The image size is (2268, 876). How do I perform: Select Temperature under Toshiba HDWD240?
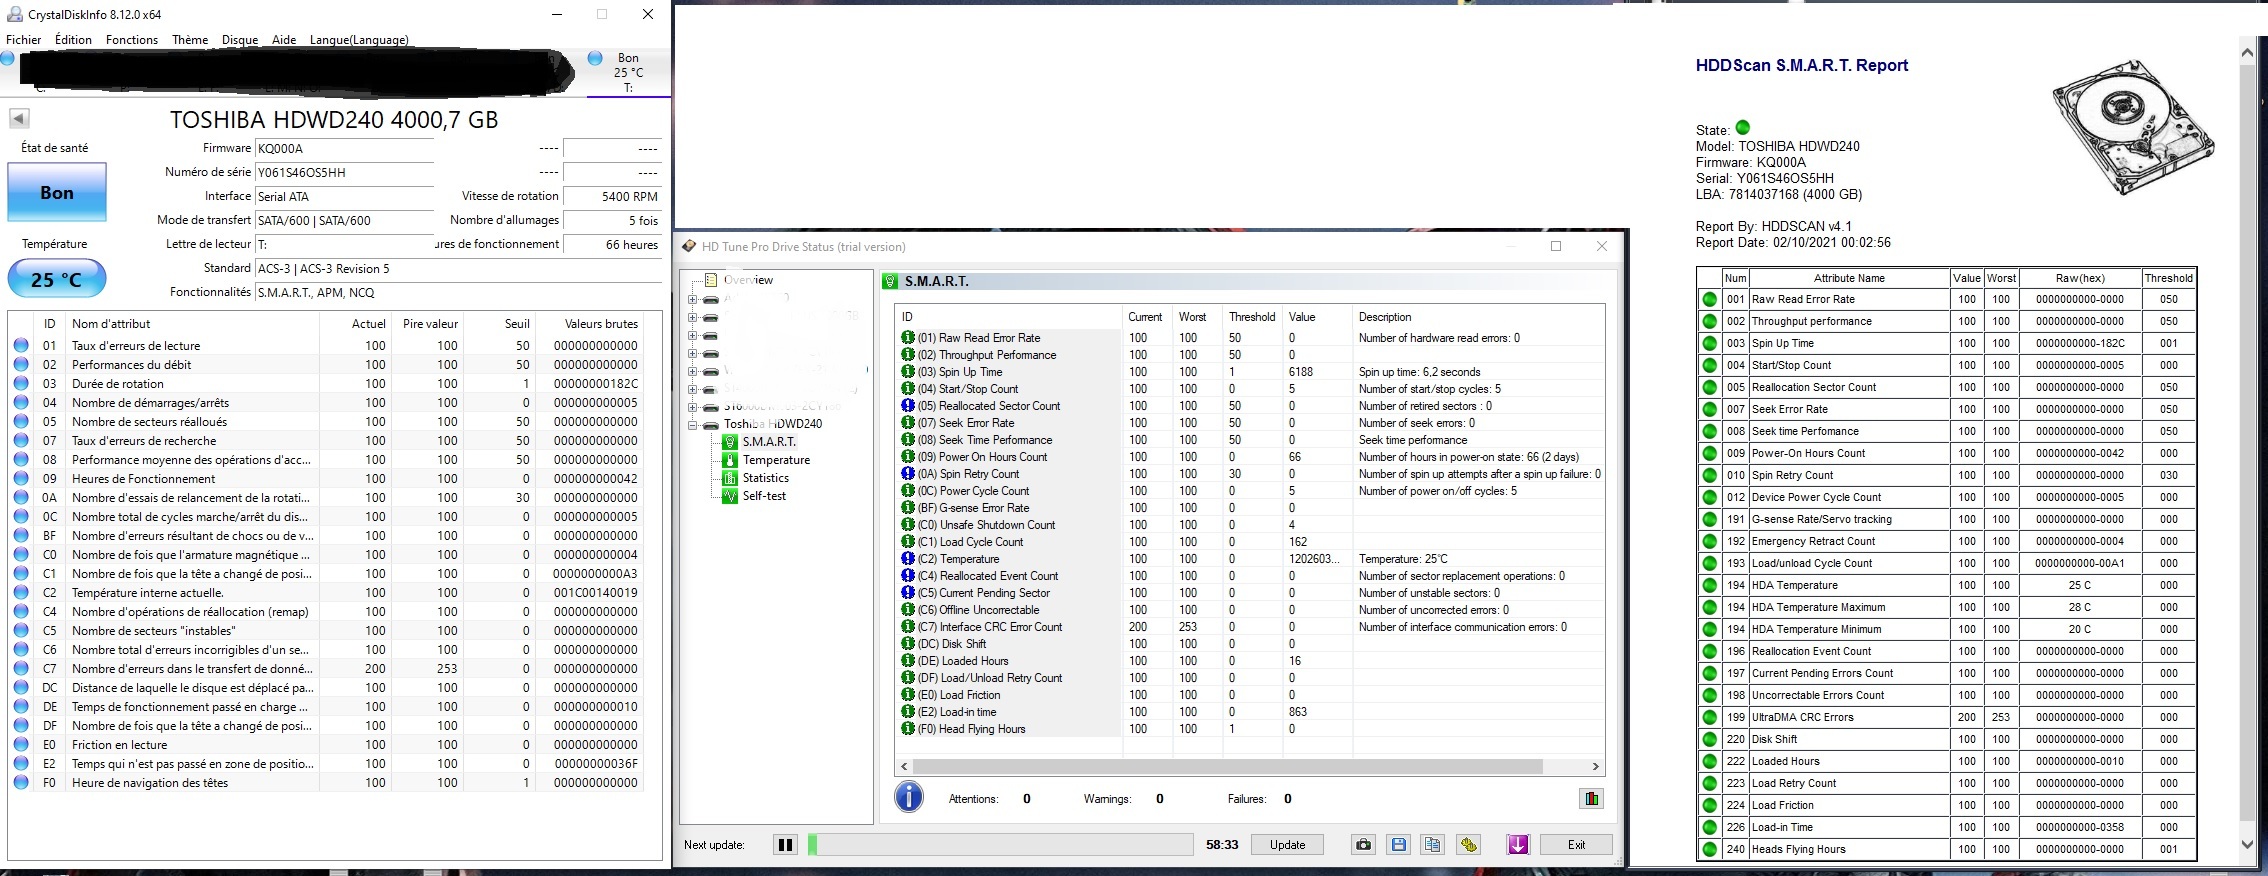pyautogui.click(x=775, y=460)
